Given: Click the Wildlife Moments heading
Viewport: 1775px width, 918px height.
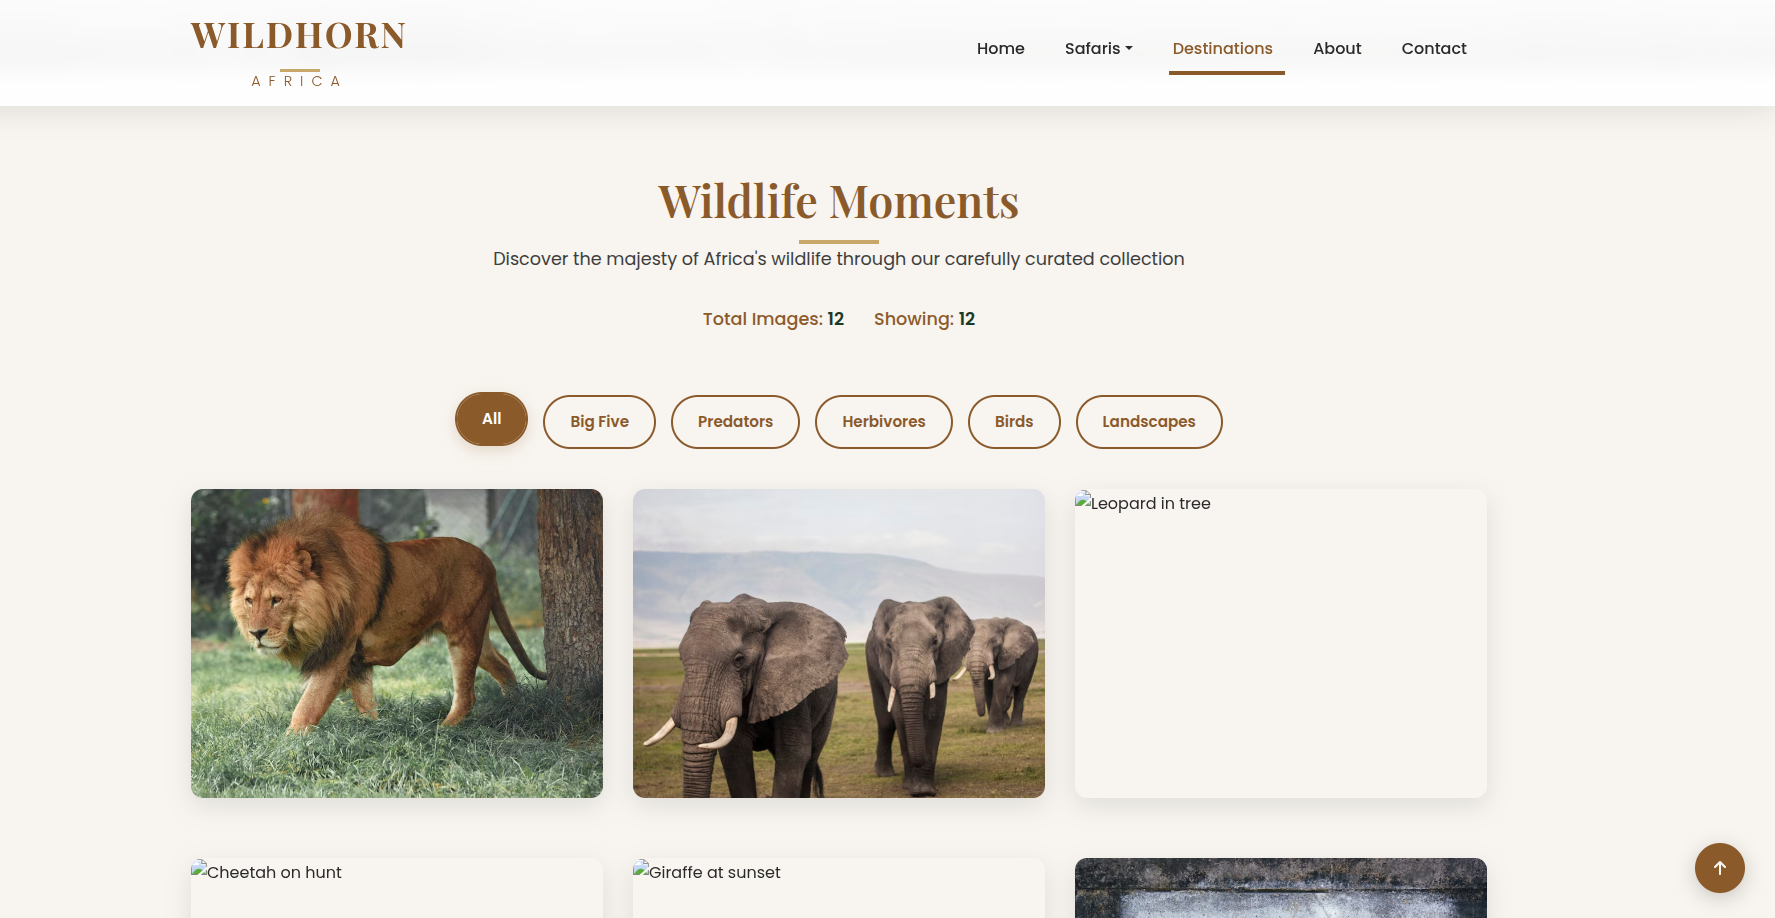Looking at the screenshot, I should pos(839,201).
